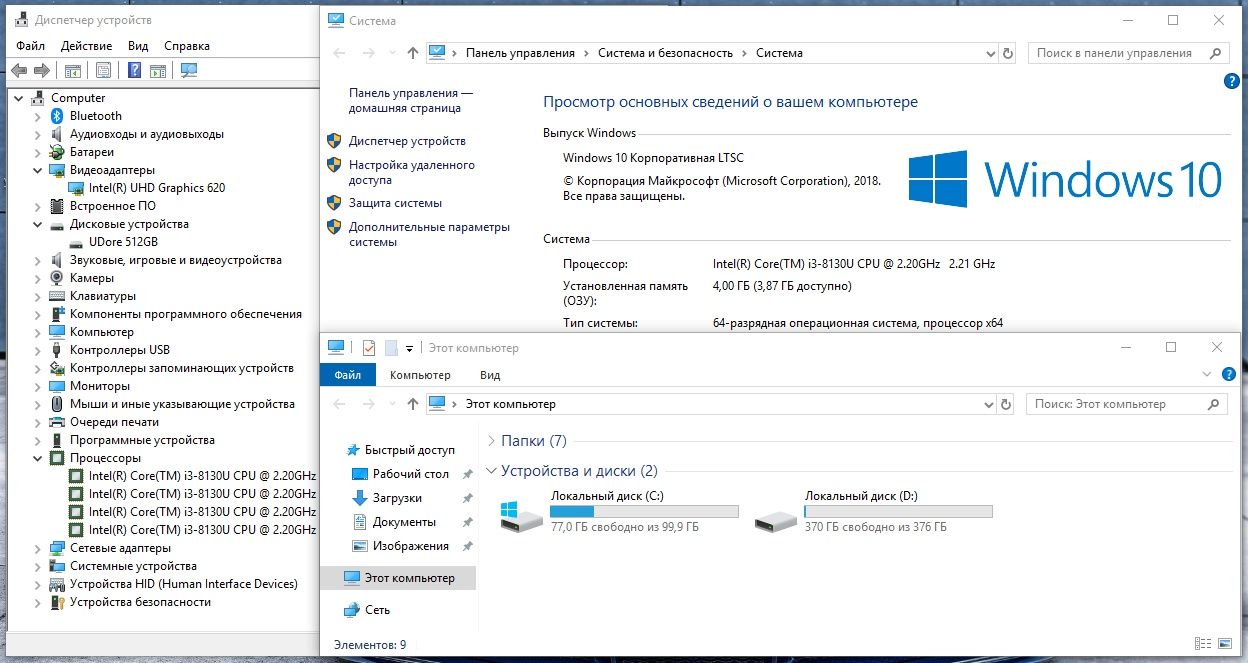The height and width of the screenshot is (663, 1248).
Task: Click the Батареи battery icon
Action: pos(59,152)
